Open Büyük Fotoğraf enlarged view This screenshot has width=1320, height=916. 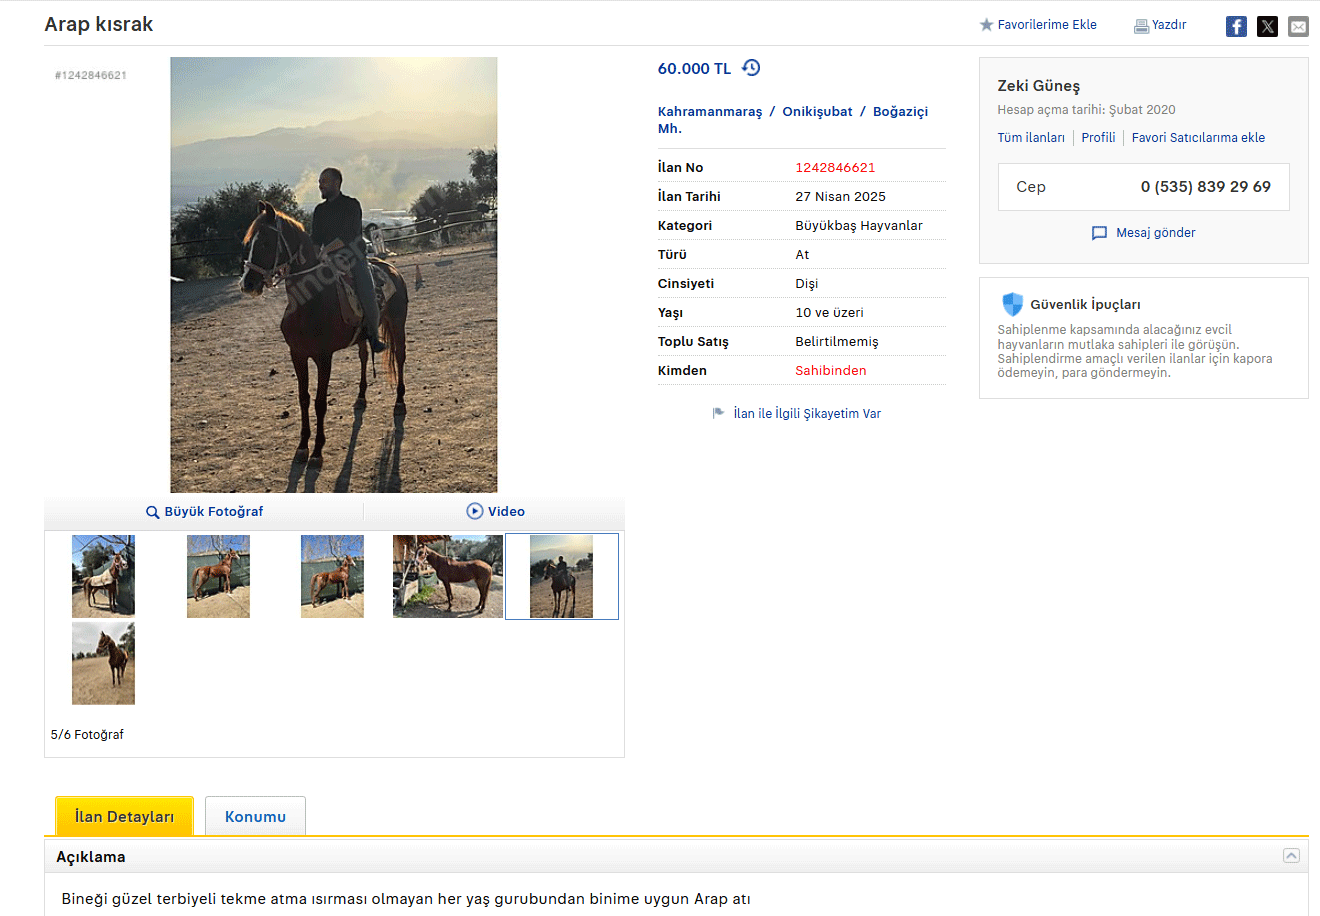pos(204,511)
